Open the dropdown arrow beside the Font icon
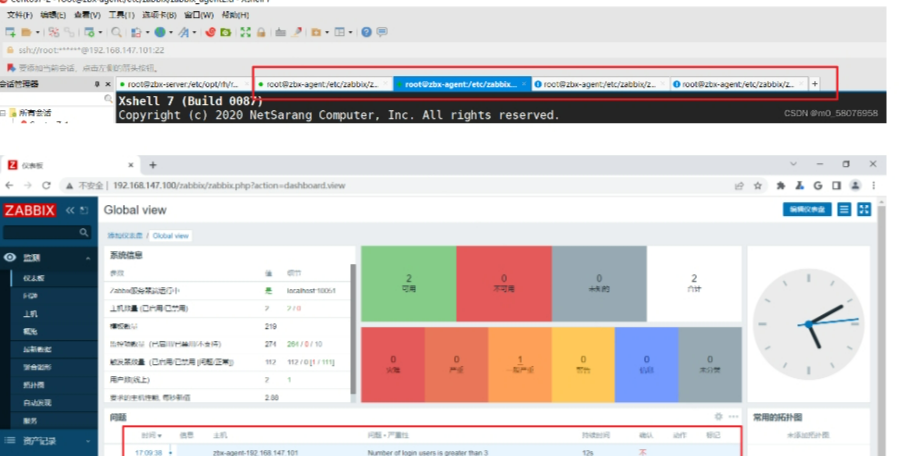Screen dimensions: 905x456 click(x=194, y=32)
